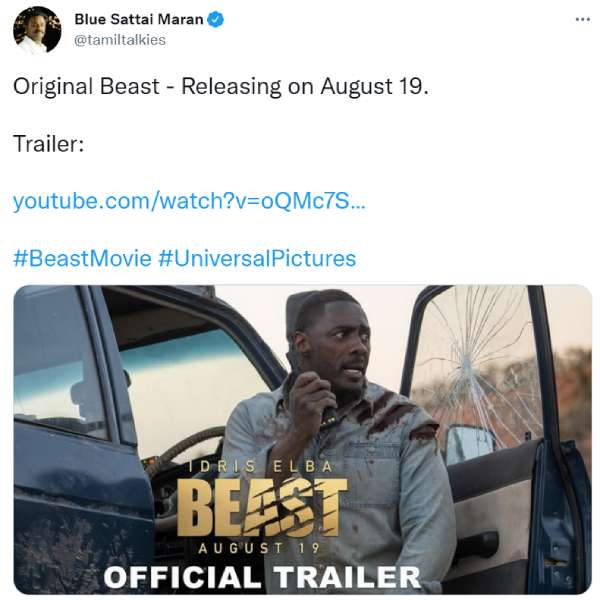The height and width of the screenshot is (600, 600).
Task: Open the Blue Sattai Maran display name
Action: (x=139, y=19)
